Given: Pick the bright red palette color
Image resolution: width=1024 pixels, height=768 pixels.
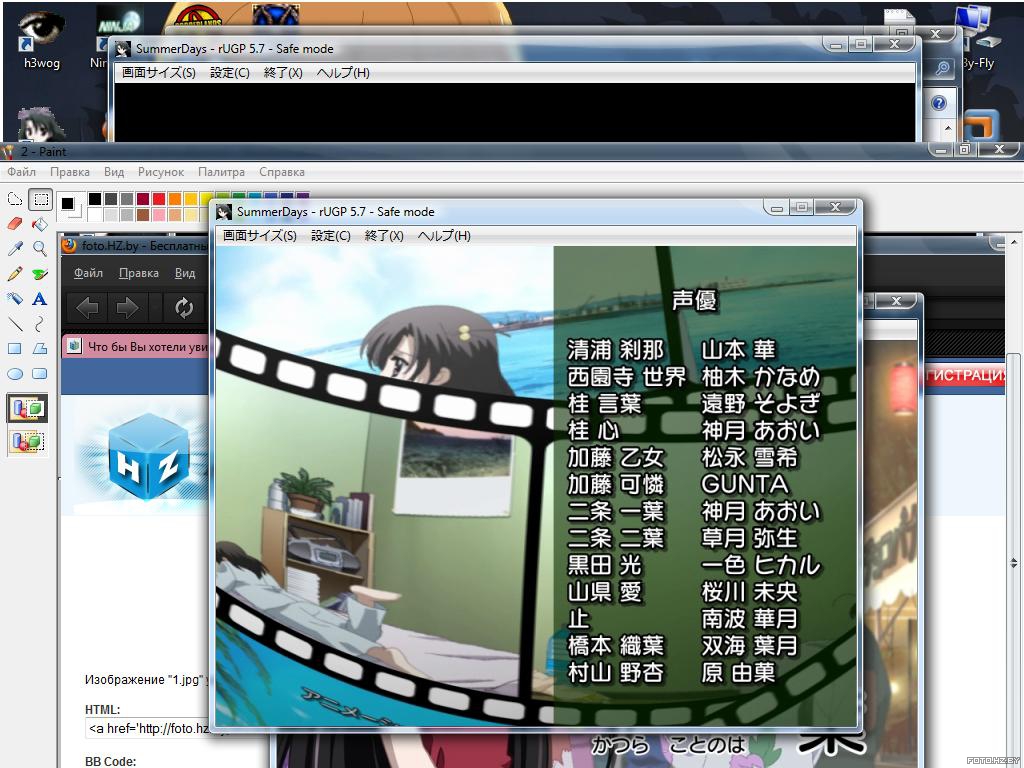Looking at the screenshot, I should coord(159,199).
